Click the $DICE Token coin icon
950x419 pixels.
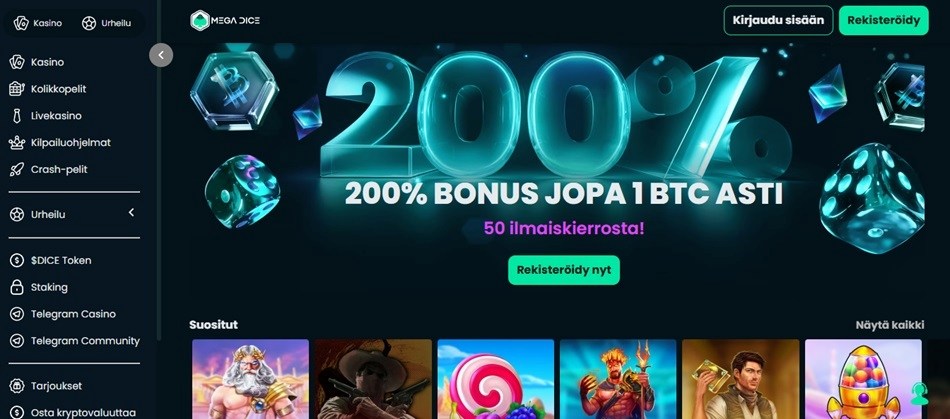(x=16, y=260)
